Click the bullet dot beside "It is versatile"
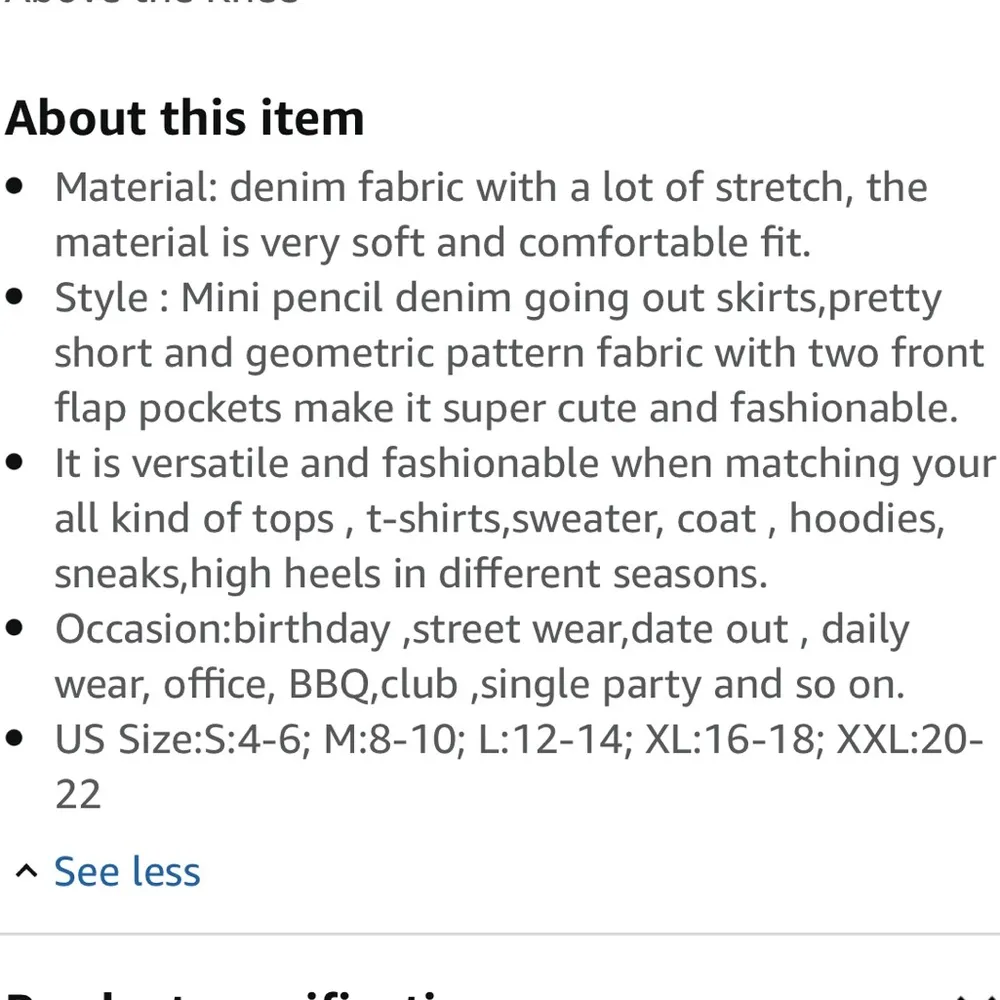This screenshot has height=1000, width=1000. [15, 463]
